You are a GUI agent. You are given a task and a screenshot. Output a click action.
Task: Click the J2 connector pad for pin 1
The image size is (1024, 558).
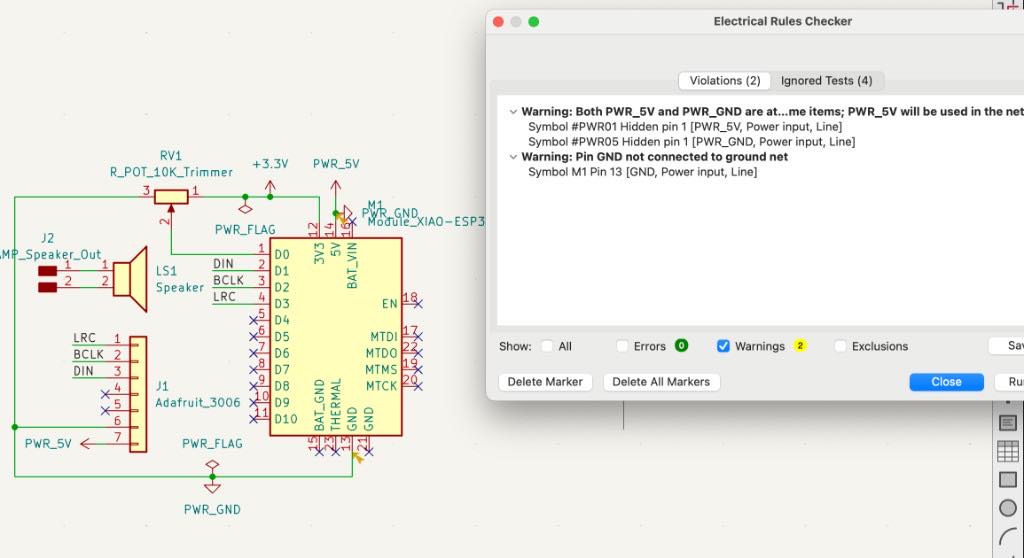pos(48,271)
